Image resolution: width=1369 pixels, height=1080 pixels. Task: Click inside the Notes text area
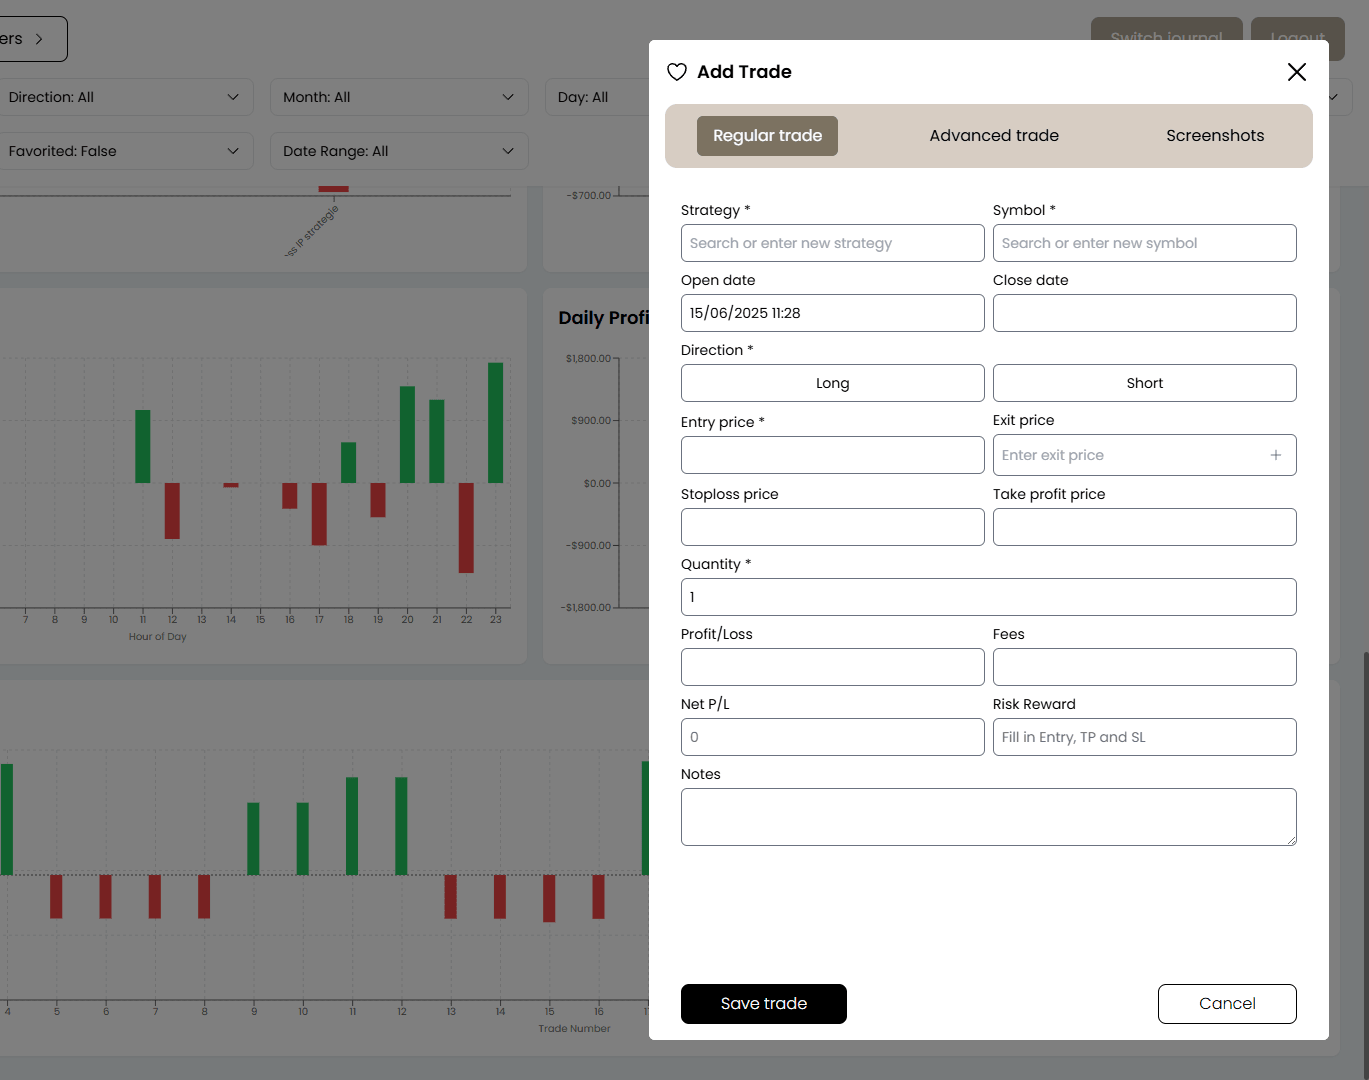click(988, 816)
